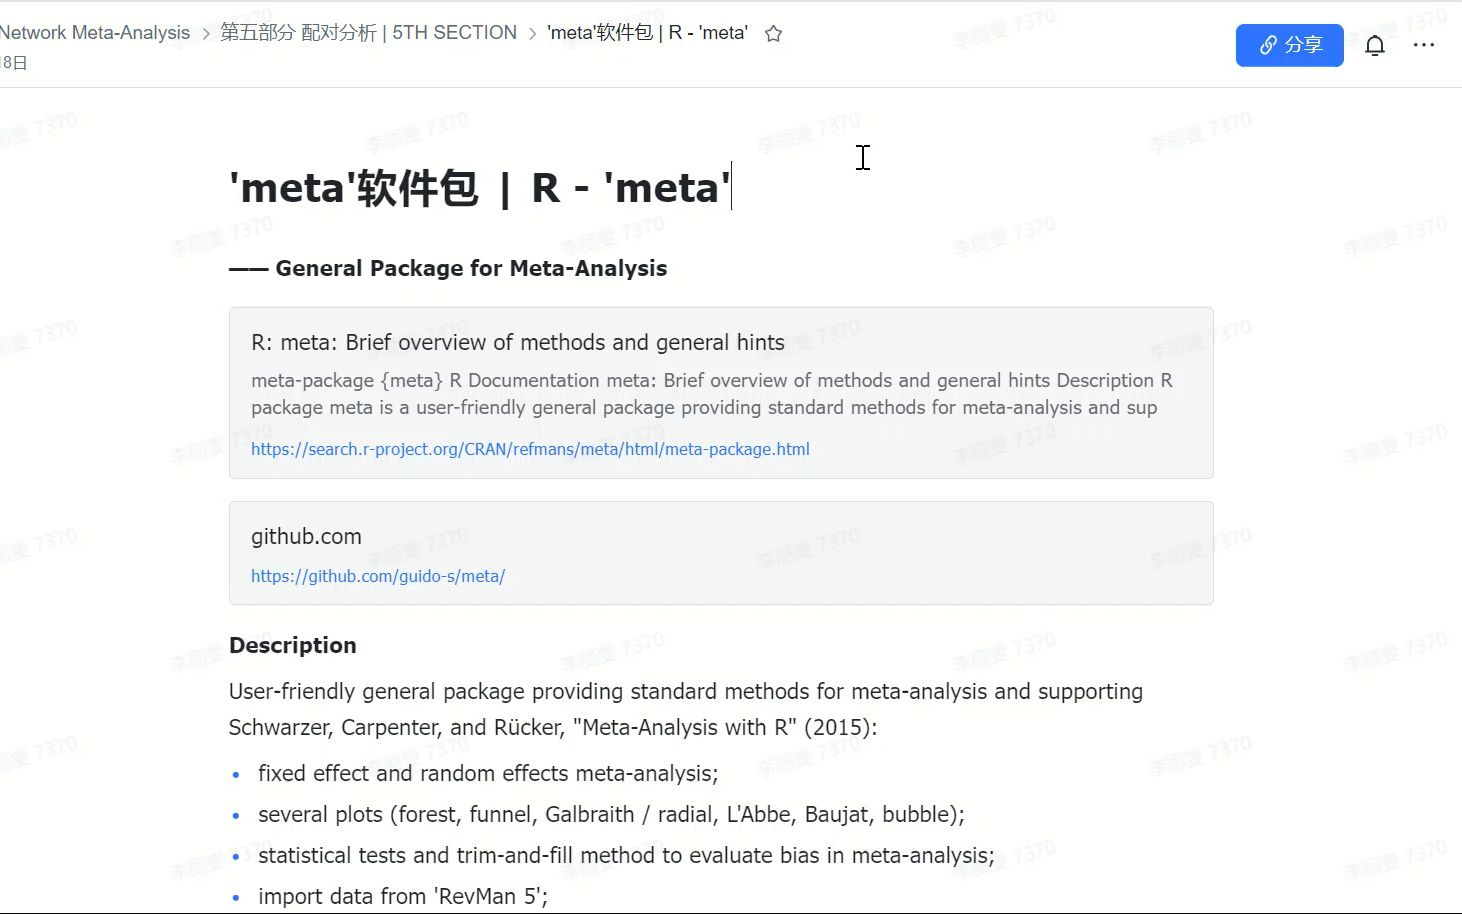Go to Network Meta-Analysis breadcrumb
This screenshot has height=914, width=1462.
coord(95,33)
